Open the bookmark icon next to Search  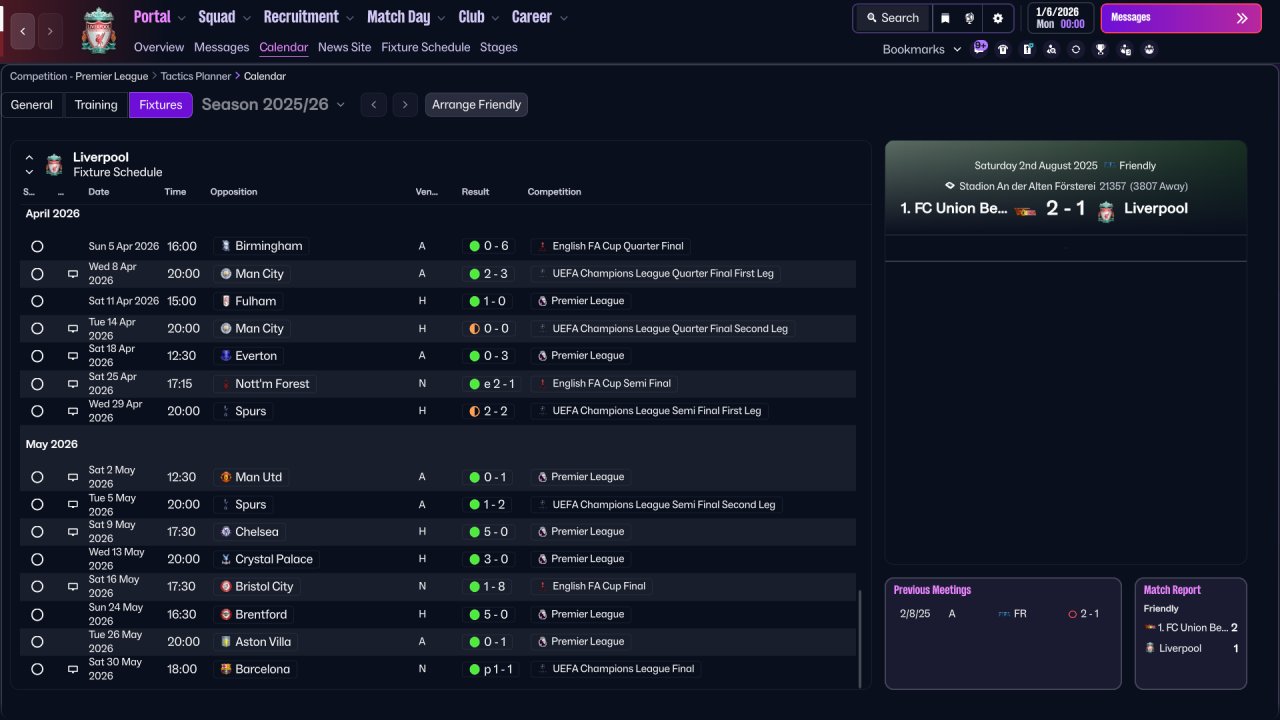[x=945, y=18]
